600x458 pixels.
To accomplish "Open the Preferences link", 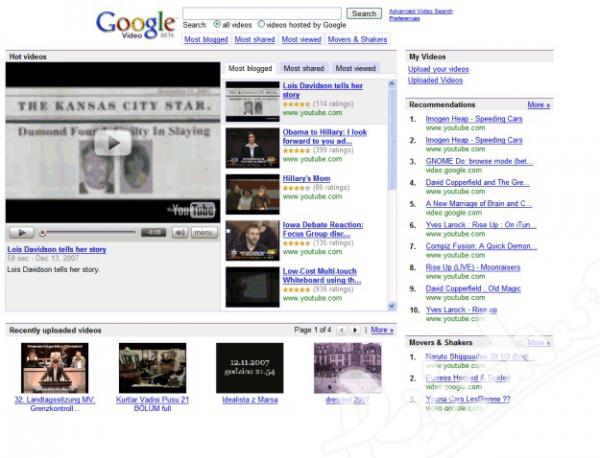I will point(404,18).
